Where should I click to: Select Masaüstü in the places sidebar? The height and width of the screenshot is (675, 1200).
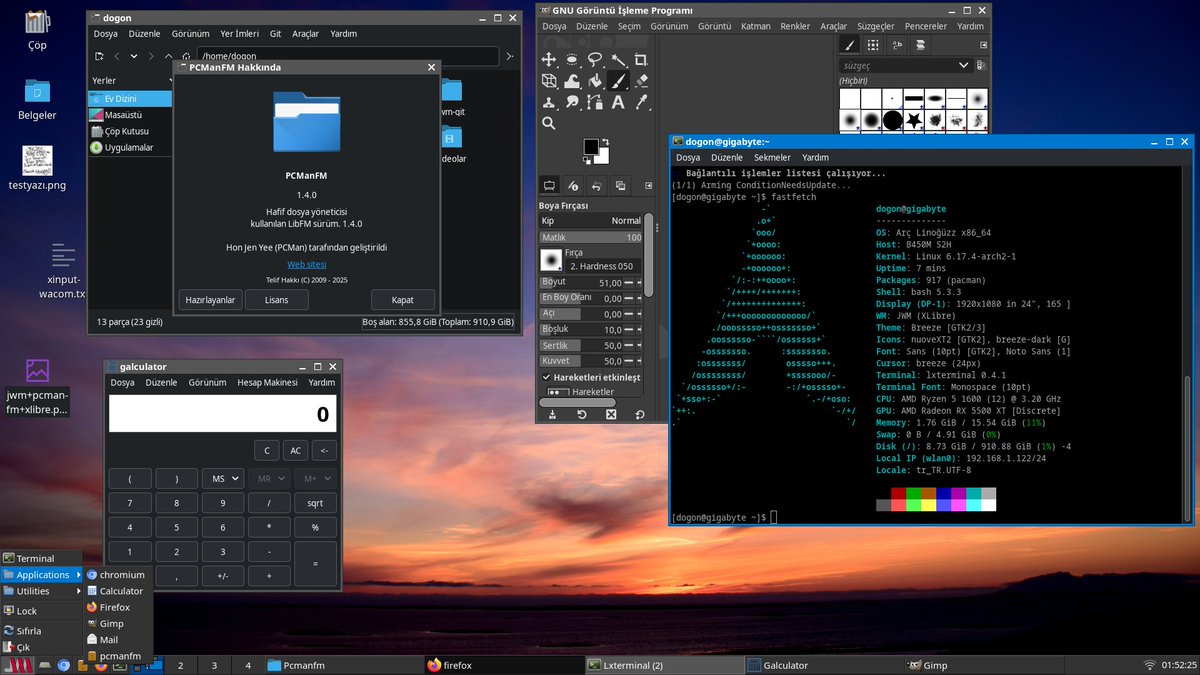click(x=130, y=115)
